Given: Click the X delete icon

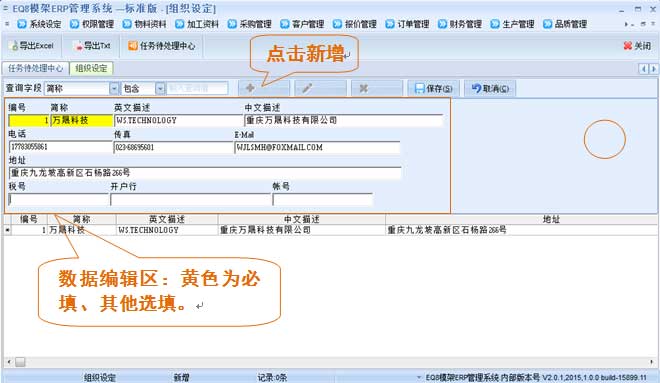Looking at the screenshot, I should [x=364, y=88].
